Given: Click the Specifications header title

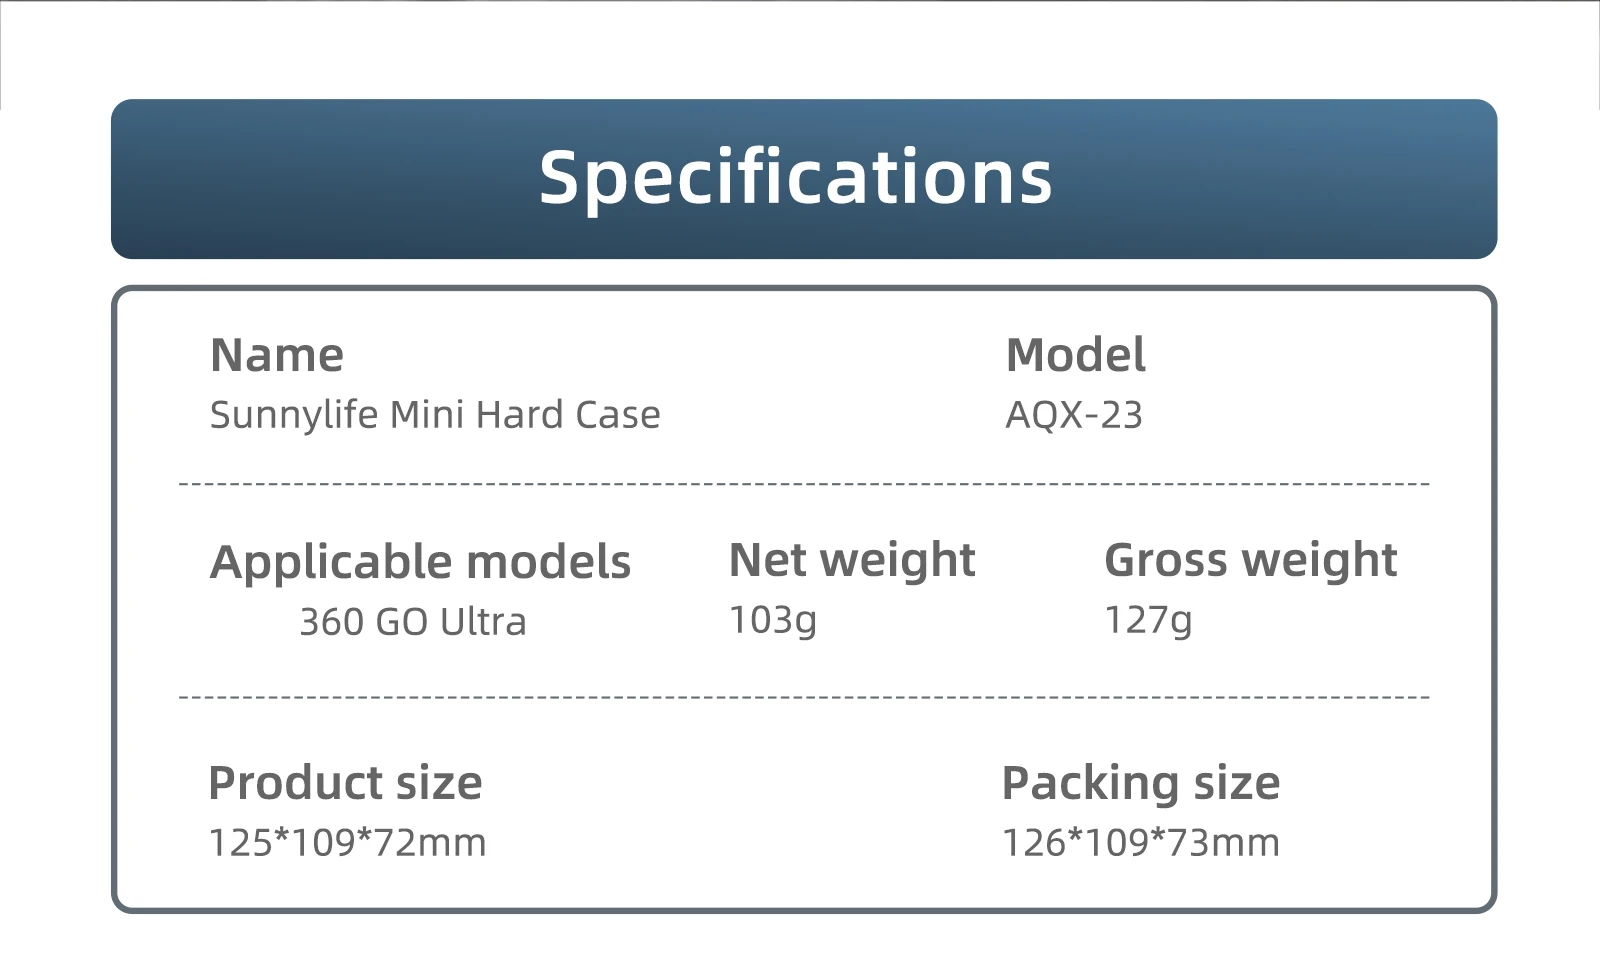Looking at the screenshot, I should coord(796,178).
